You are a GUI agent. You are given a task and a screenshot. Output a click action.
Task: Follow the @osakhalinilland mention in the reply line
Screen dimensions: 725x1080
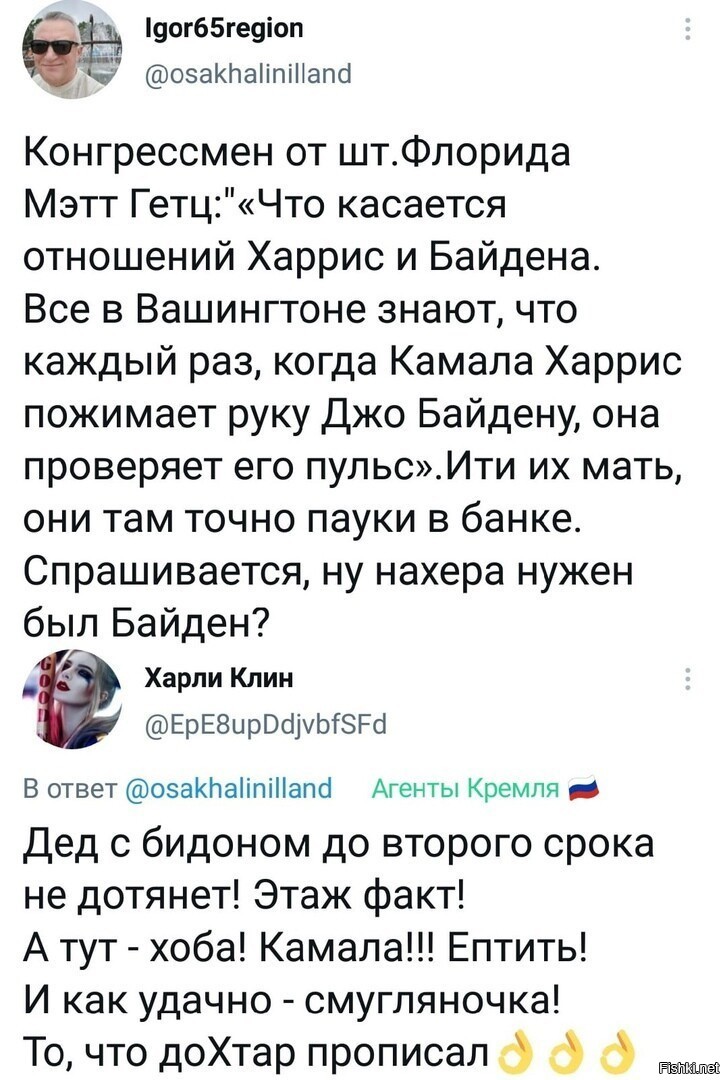click(230, 788)
